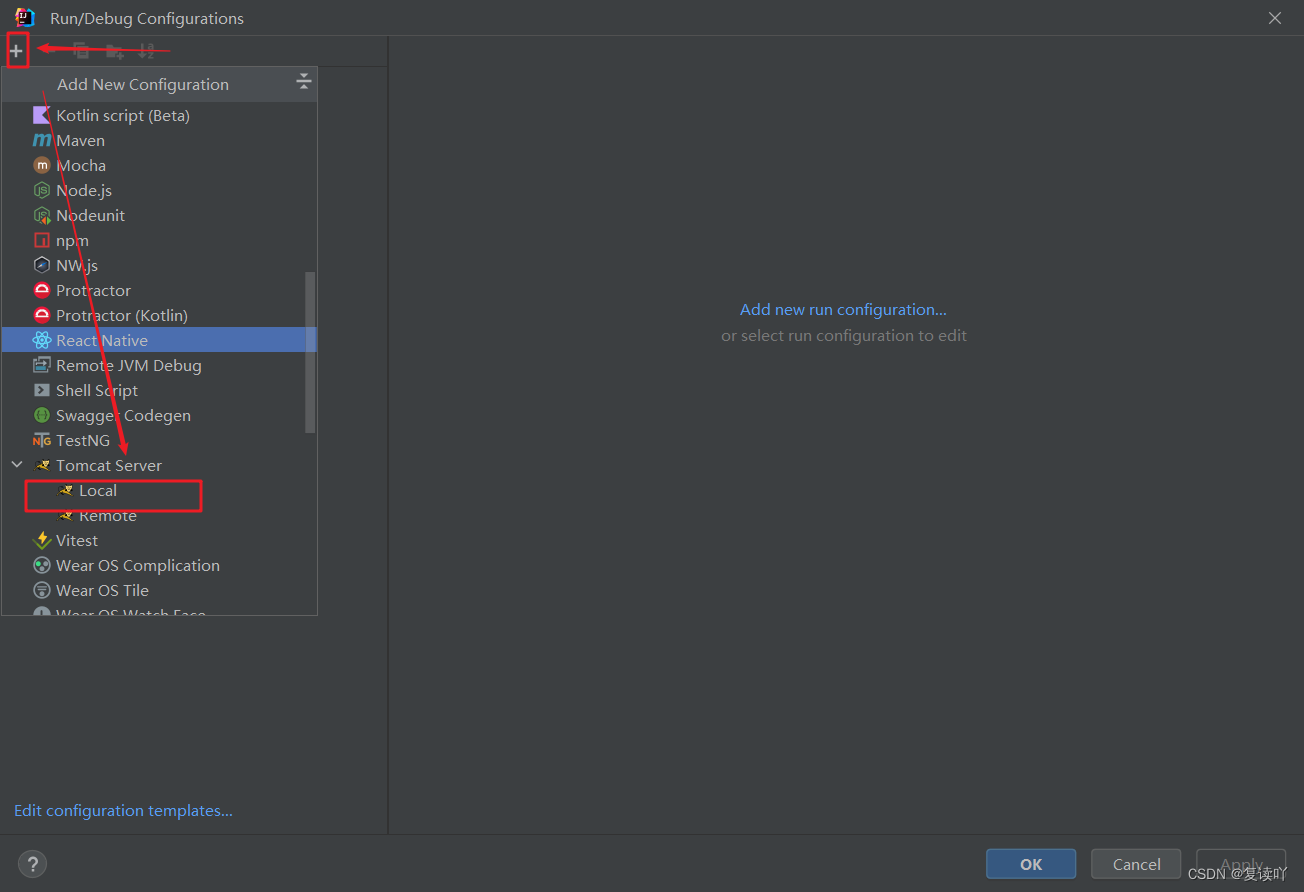Select the Wear OS Complication icon
The image size is (1304, 892).
(41, 565)
